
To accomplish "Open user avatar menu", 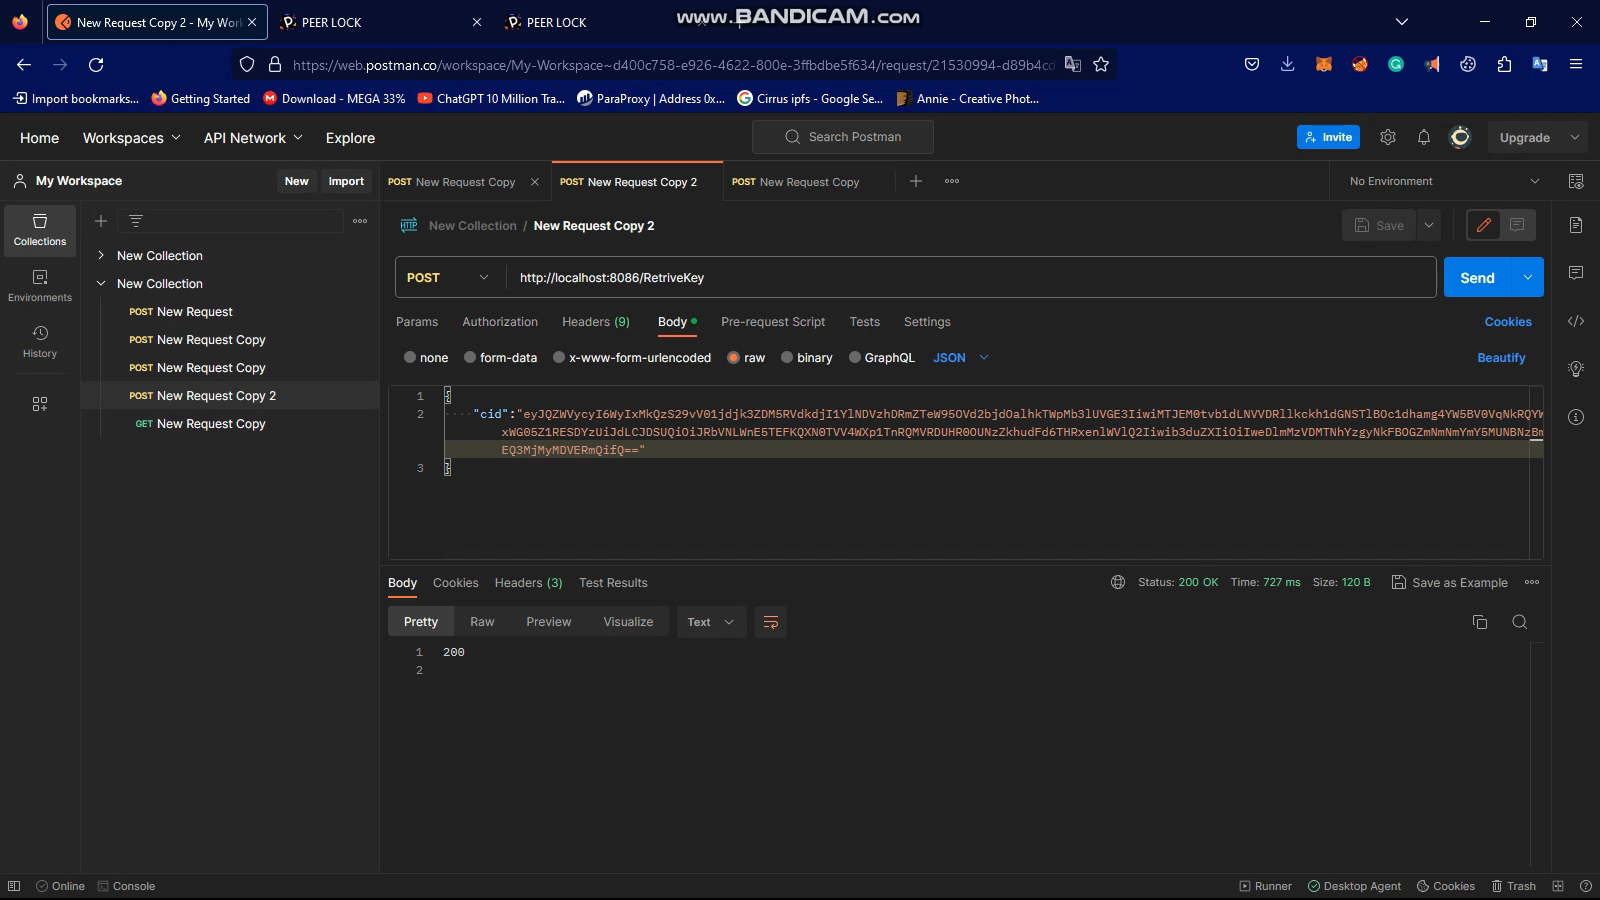I will [x=1460, y=138].
